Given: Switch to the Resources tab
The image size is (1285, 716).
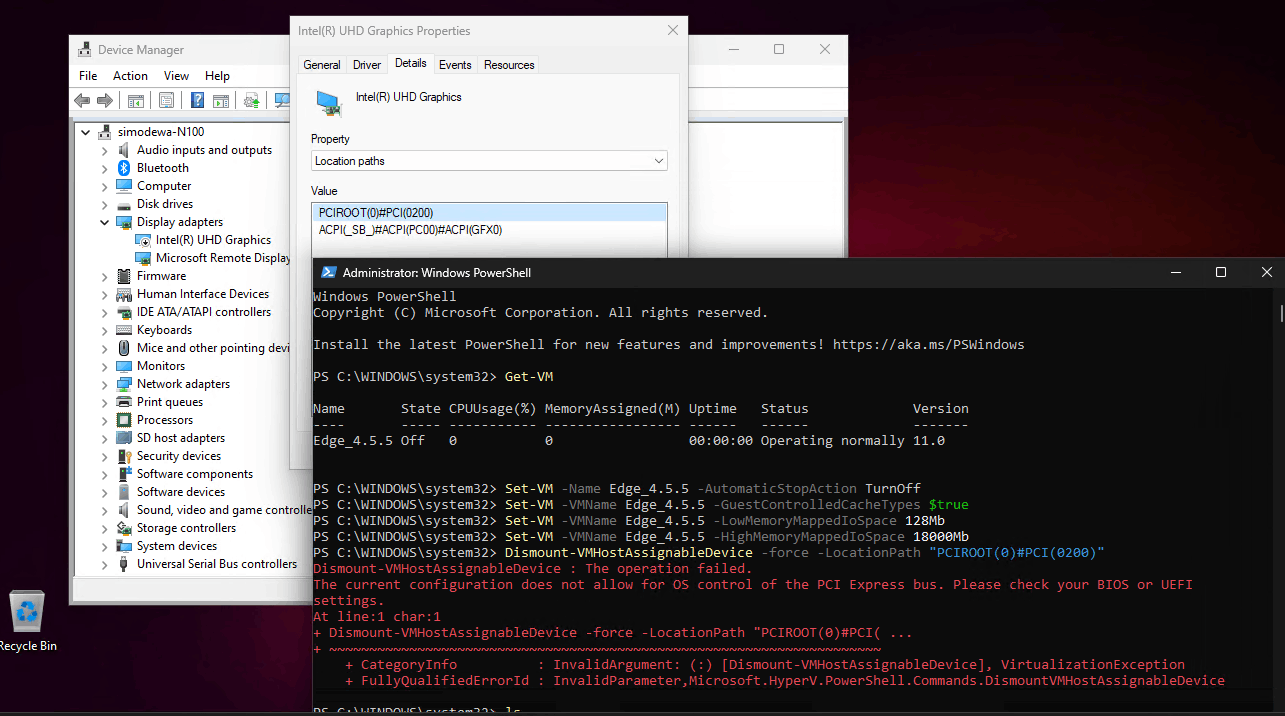Looking at the screenshot, I should pyautogui.click(x=509, y=65).
